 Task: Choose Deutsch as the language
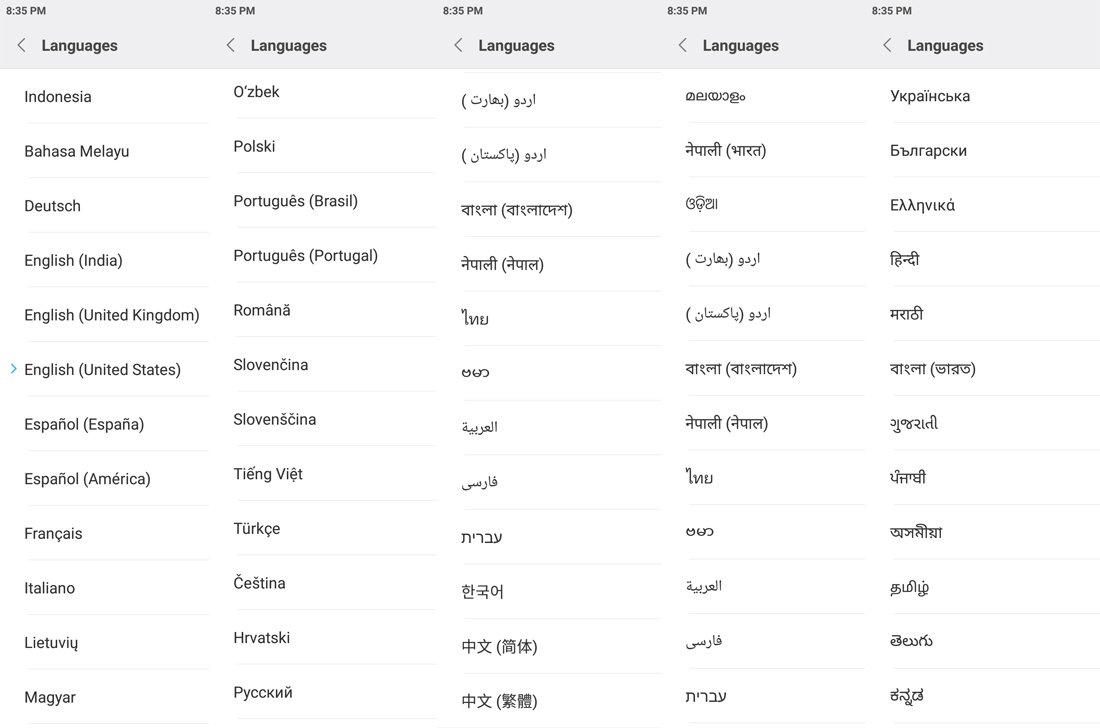coord(52,205)
